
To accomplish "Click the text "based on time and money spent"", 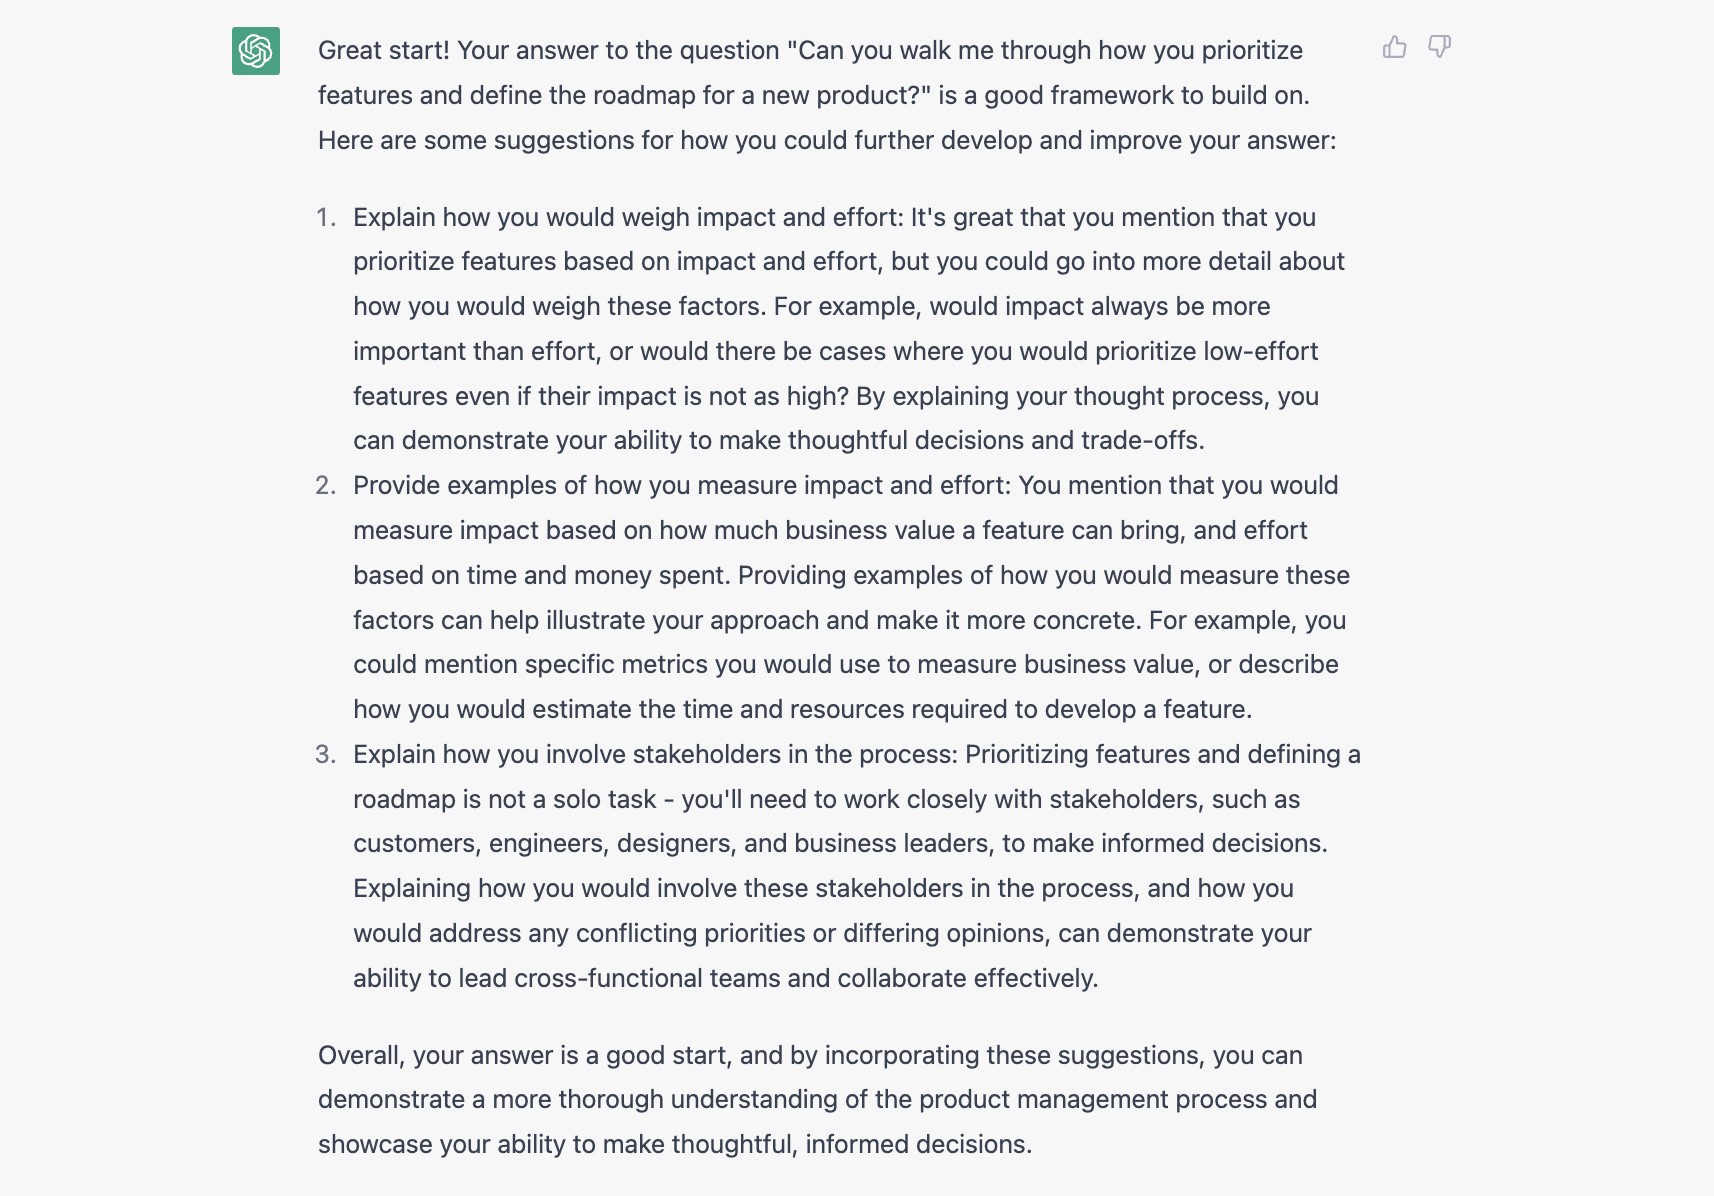I will (541, 575).
